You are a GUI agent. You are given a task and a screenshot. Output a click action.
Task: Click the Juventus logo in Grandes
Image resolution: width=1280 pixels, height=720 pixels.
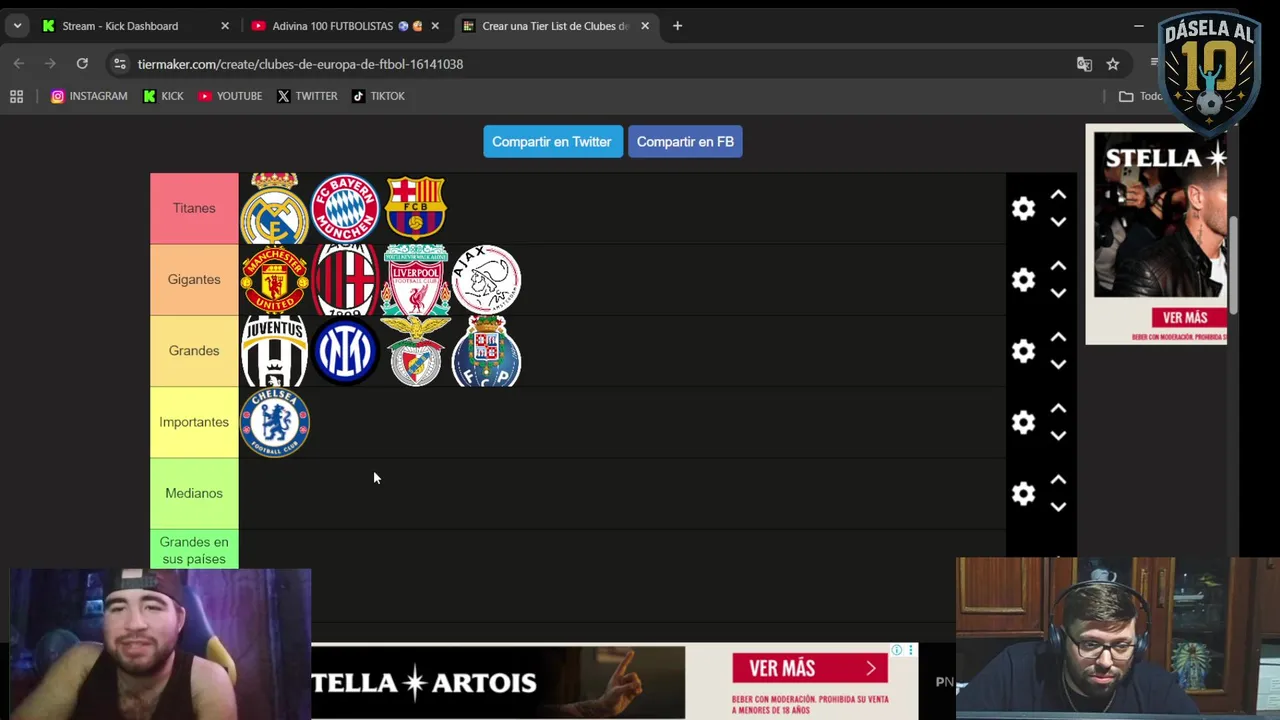click(x=275, y=351)
